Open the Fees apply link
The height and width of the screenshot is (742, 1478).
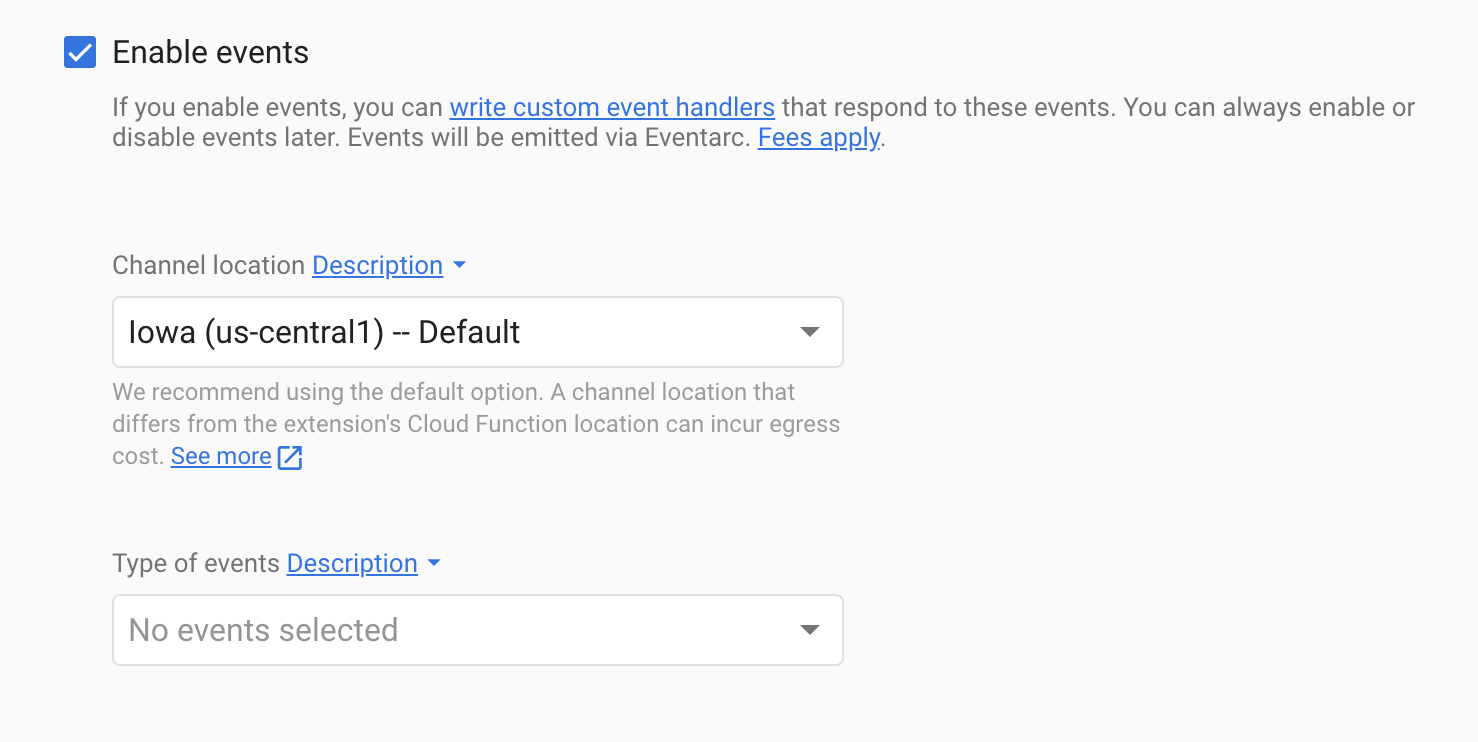pos(819,138)
